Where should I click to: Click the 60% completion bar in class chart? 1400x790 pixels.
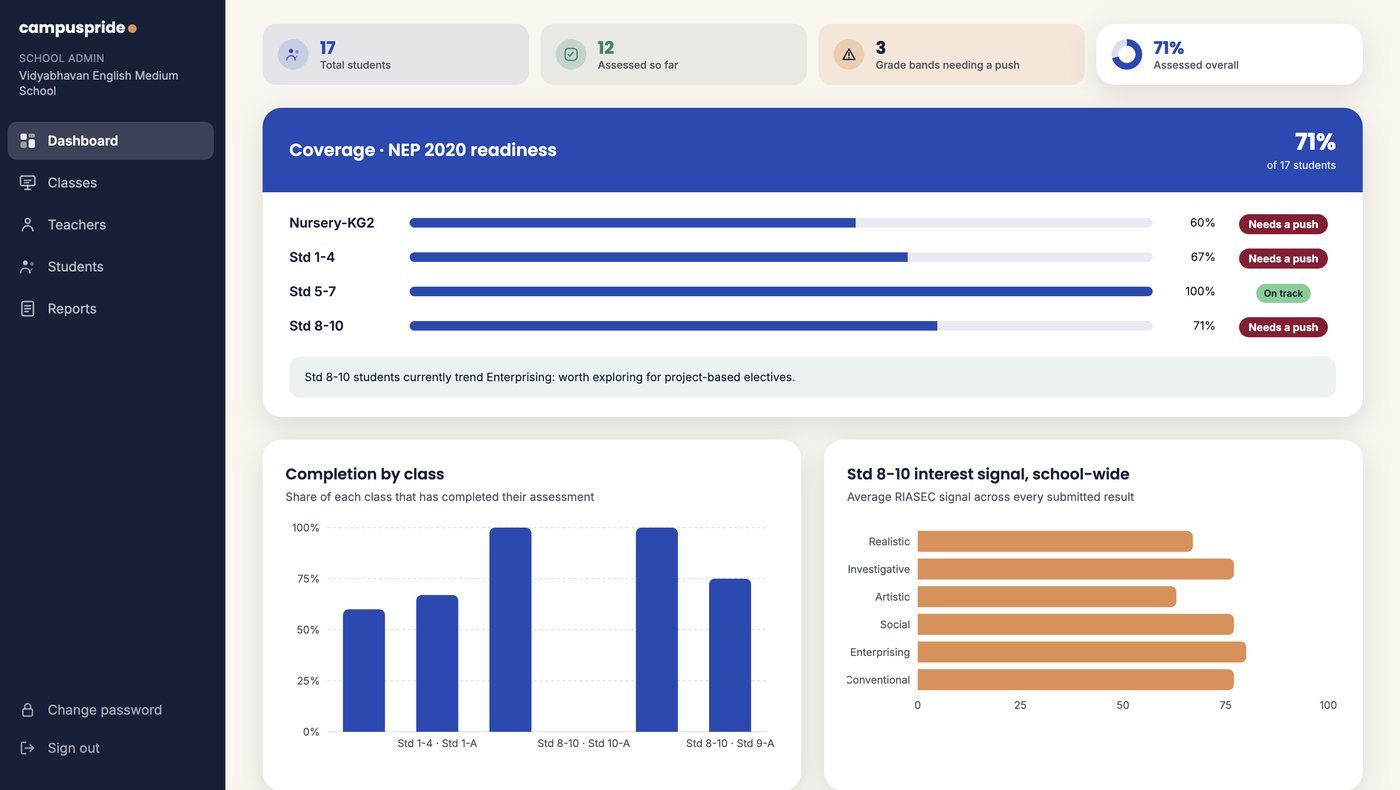tap(364, 671)
